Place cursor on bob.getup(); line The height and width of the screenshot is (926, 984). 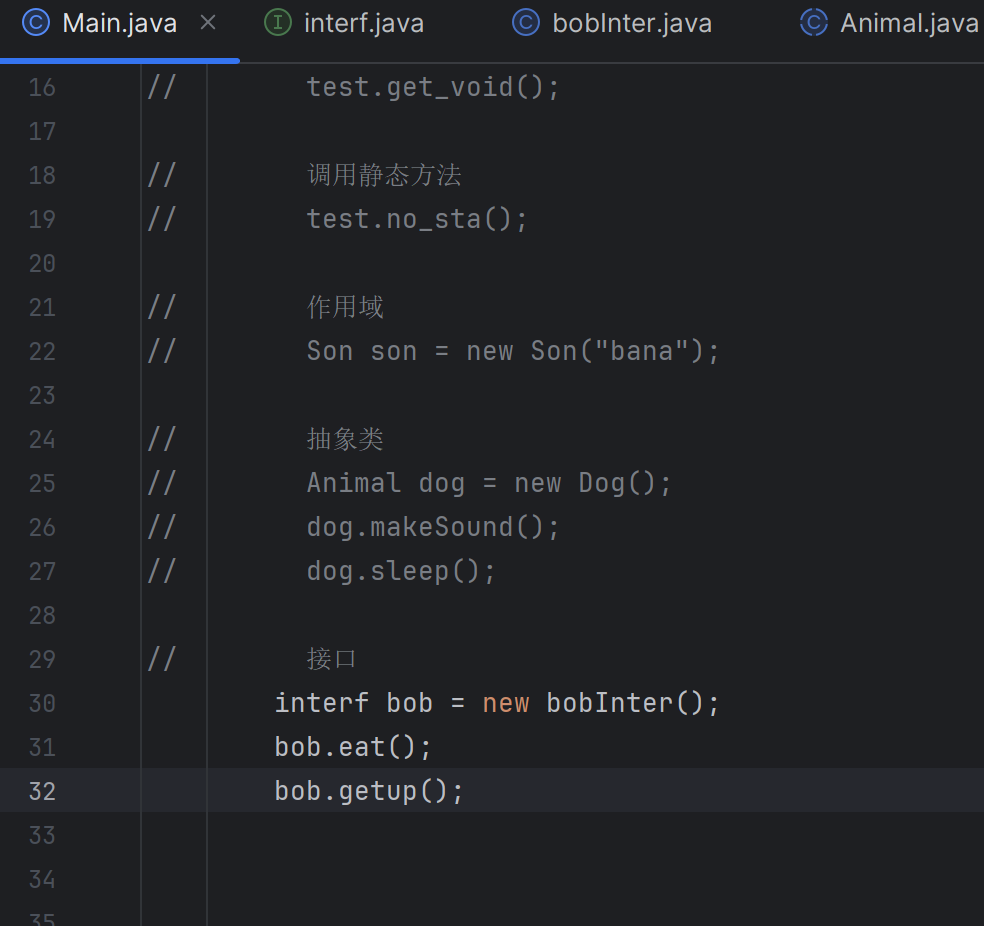point(369,791)
